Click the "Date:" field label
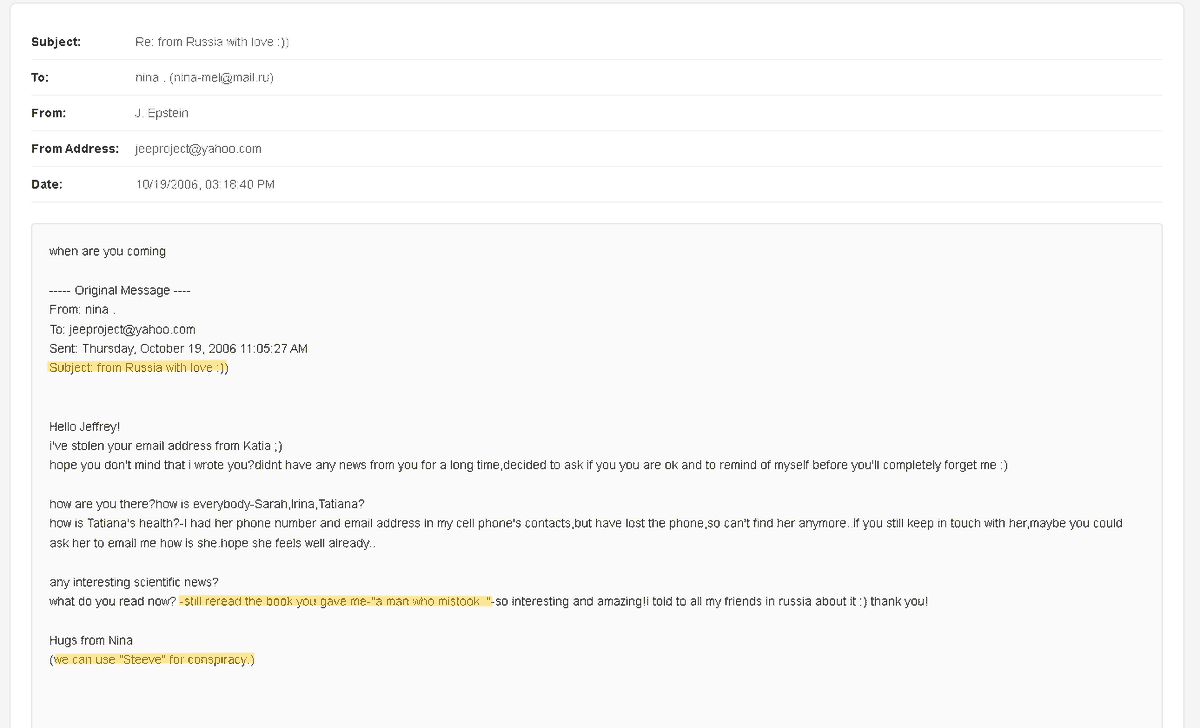This screenshot has height=728, width=1200. (x=47, y=184)
